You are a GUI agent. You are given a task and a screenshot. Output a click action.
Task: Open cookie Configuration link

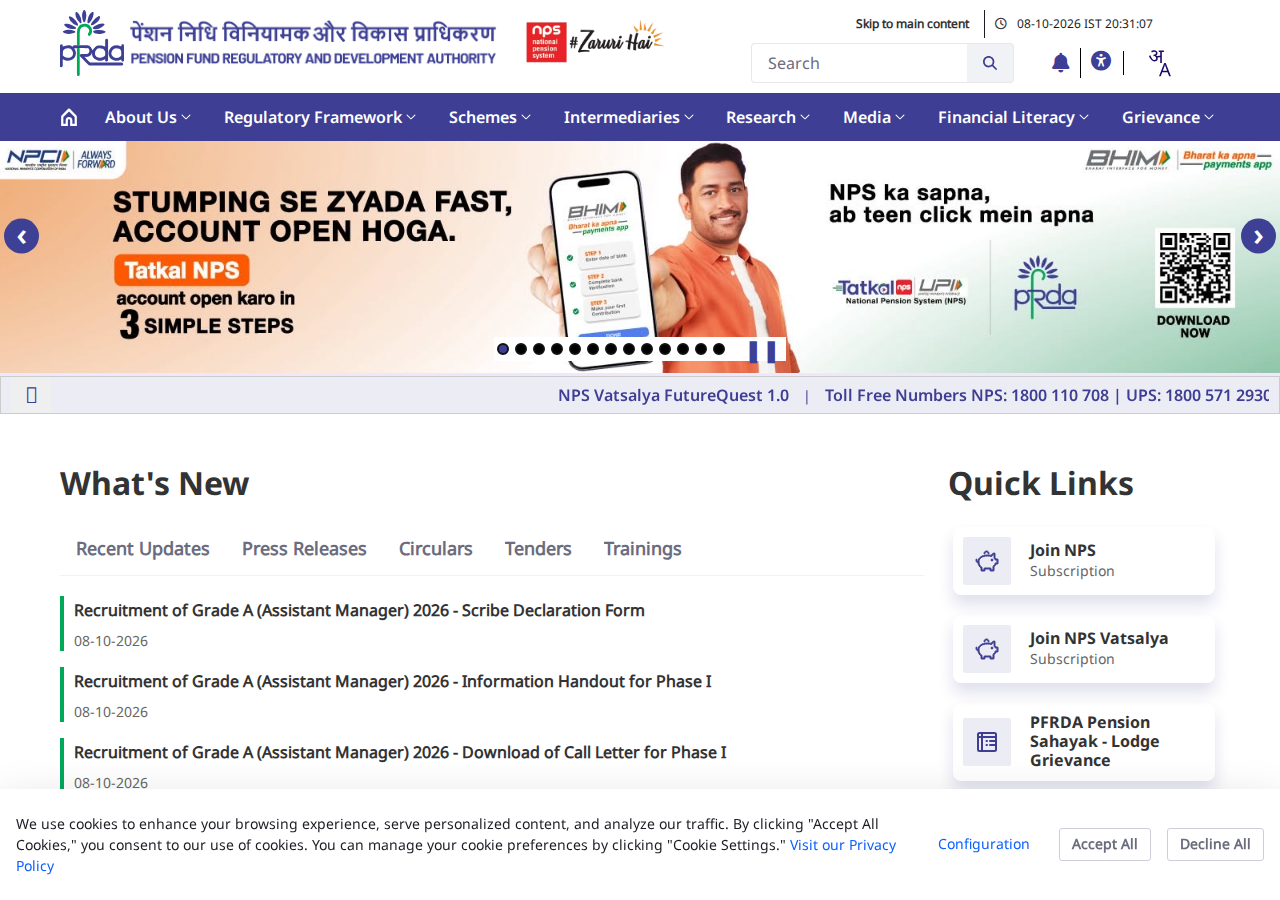pos(984,844)
